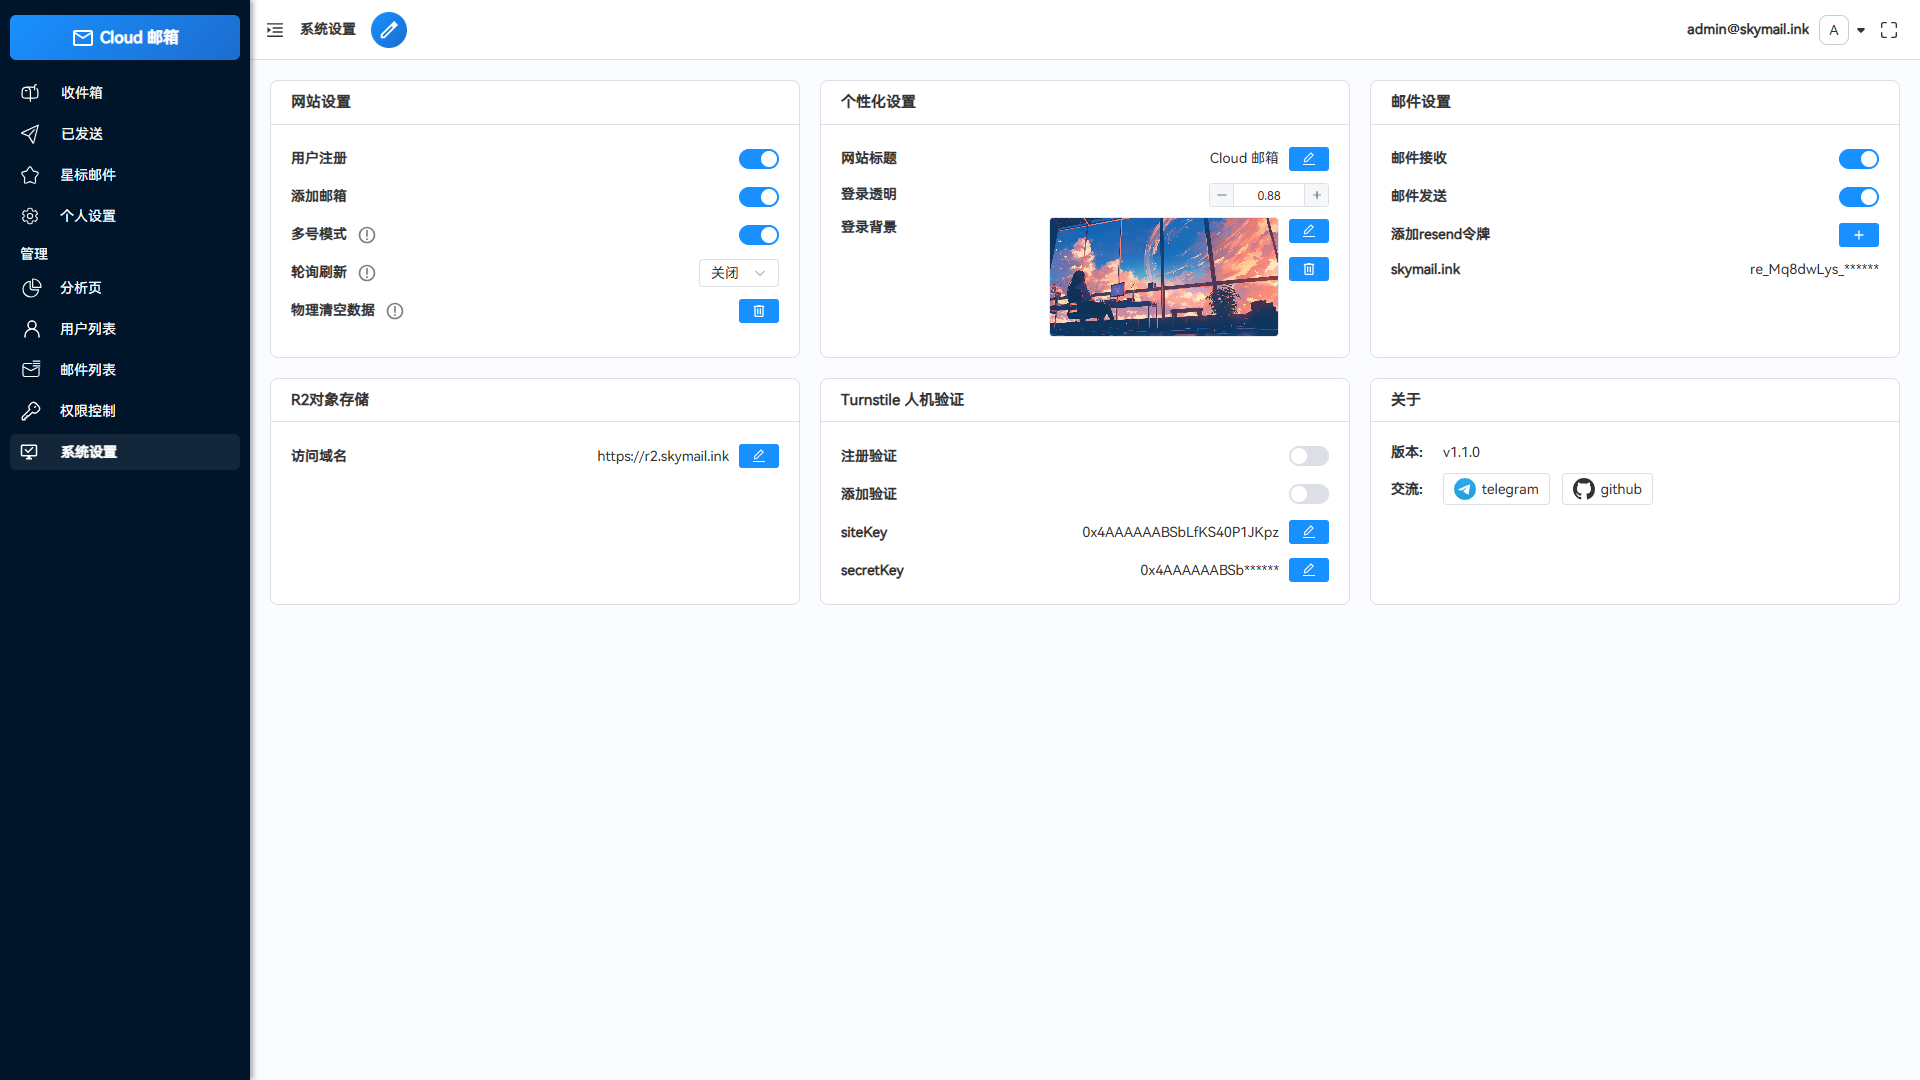
Task: Click the siteKey value 0x4AAAAAABSbLfKS40P1JKpz
Action: point(1180,532)
